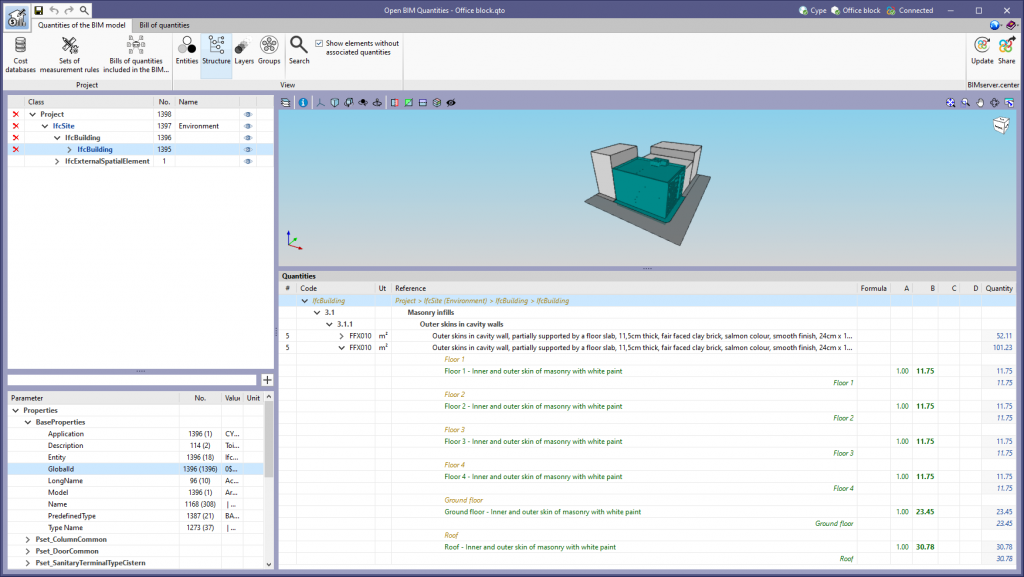Open the Cost databases tool
This screenshot has height=577, width=1024.
(21, 55)
